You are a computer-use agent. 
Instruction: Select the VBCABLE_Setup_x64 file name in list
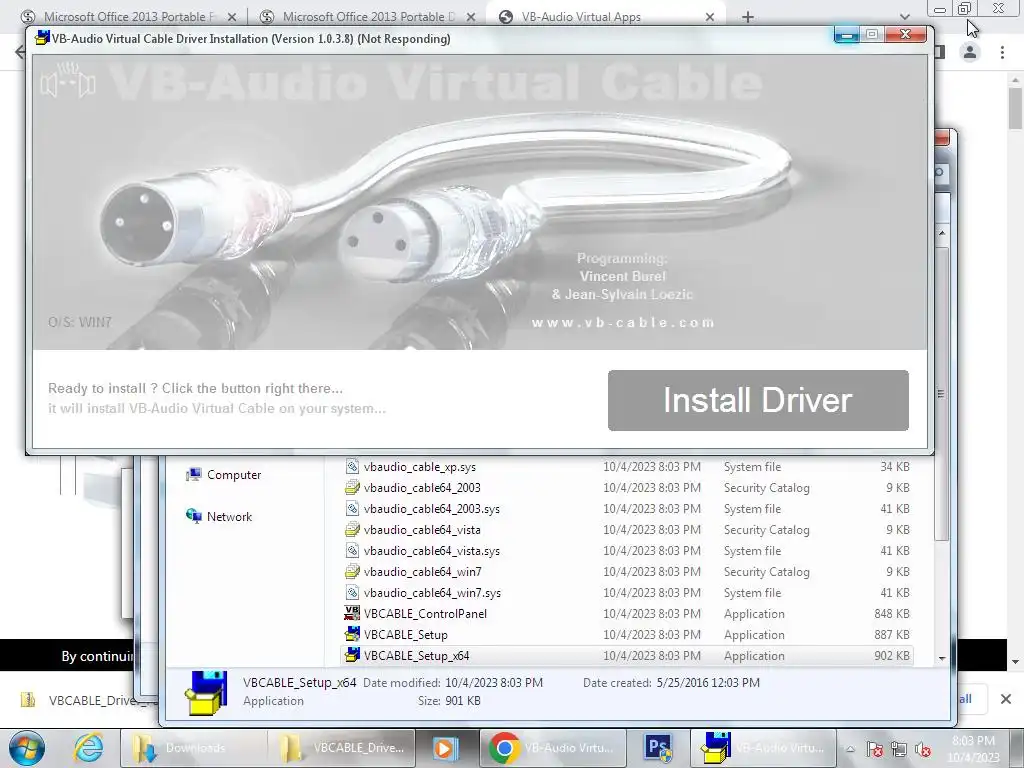tap(417, 655)
